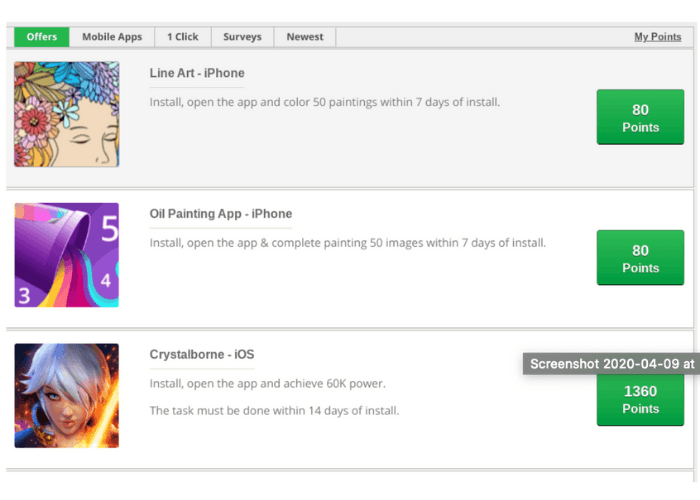700x500 pixels.
Task: Select the text 'achieve 60K power'
Action: click(333, 383)
